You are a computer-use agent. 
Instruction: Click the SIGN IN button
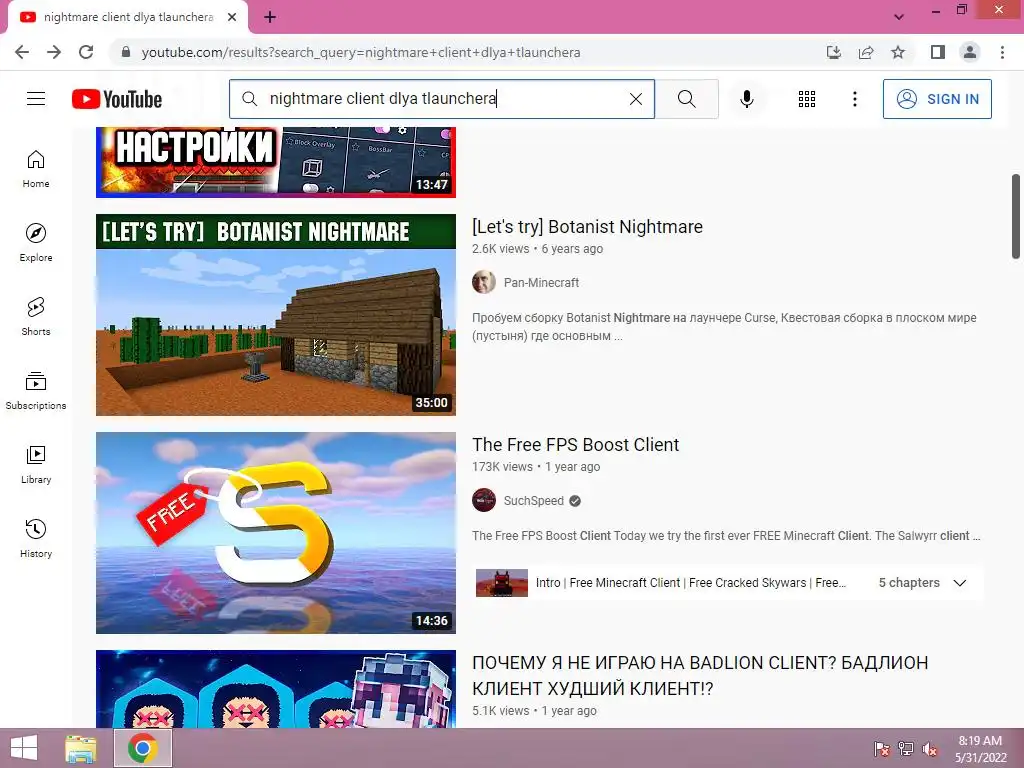[937, 99]
